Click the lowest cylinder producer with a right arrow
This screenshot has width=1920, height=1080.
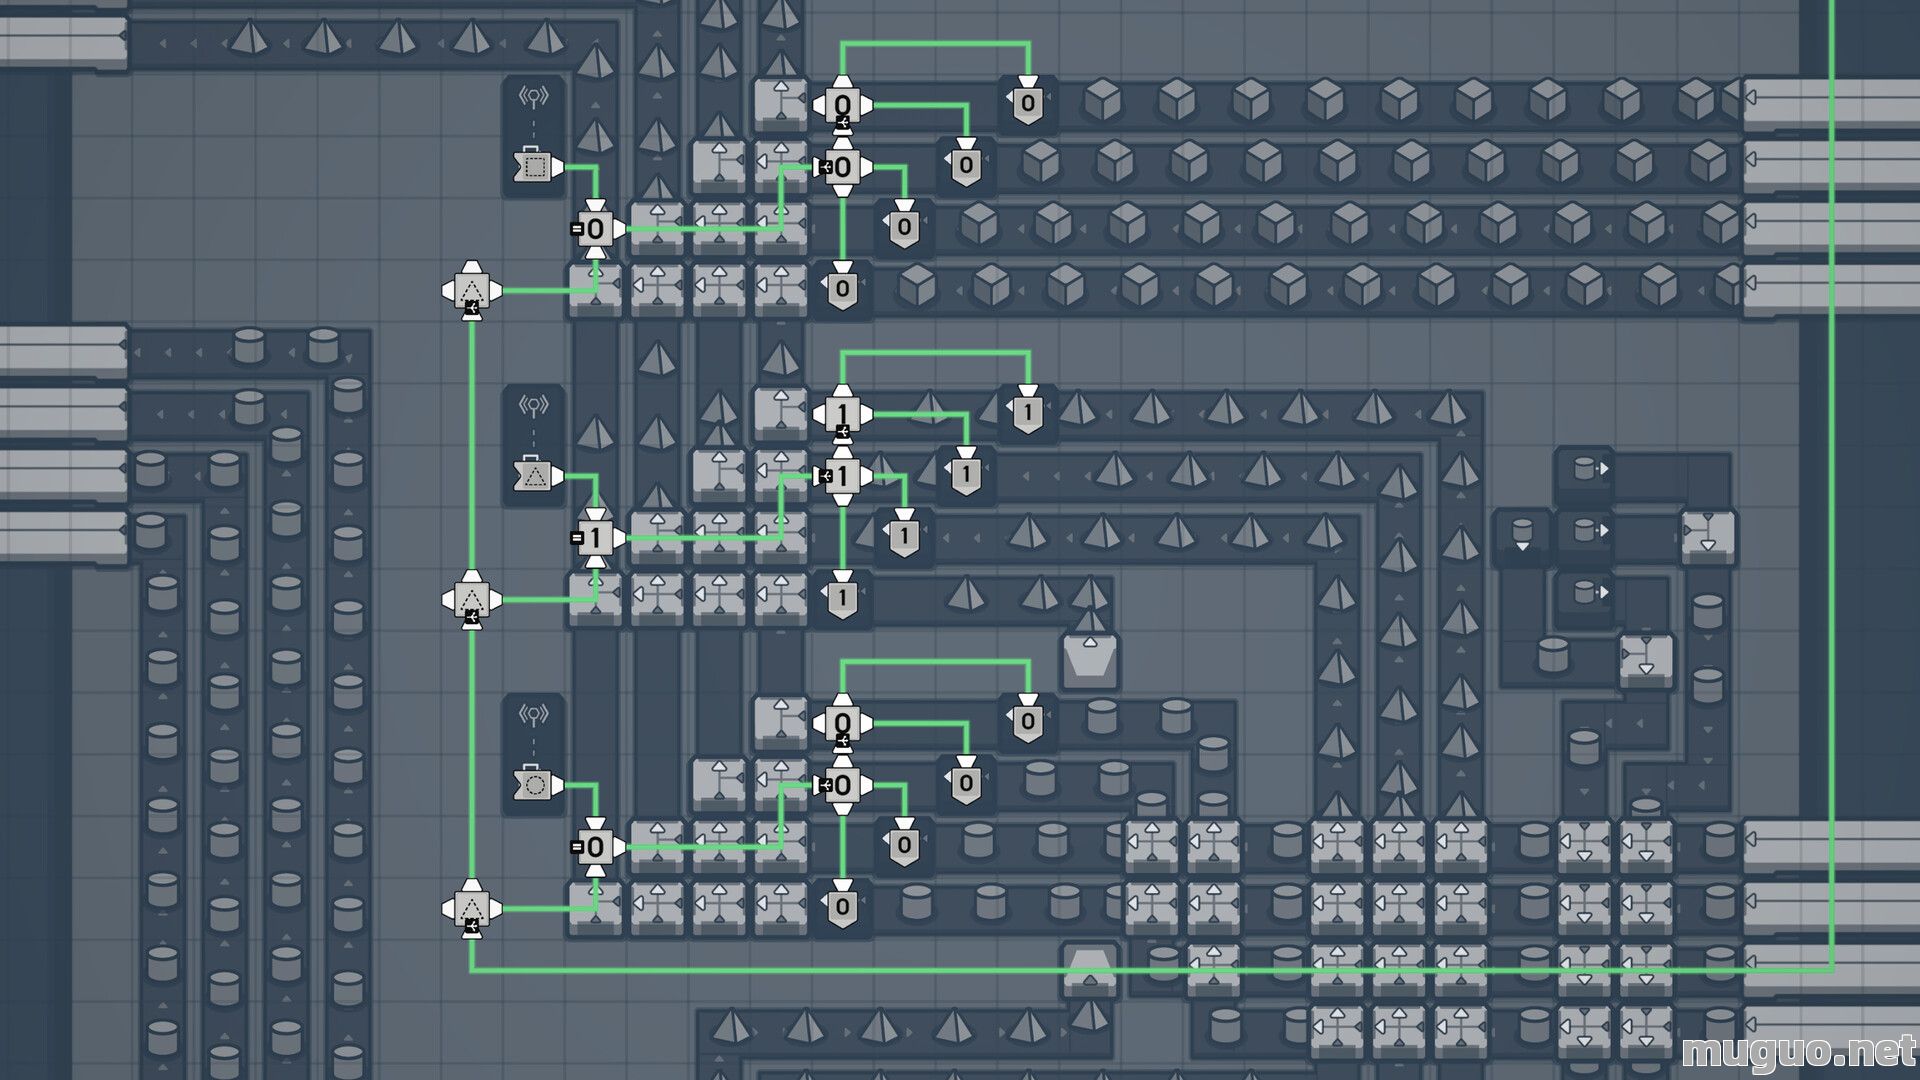[1585, 593]
